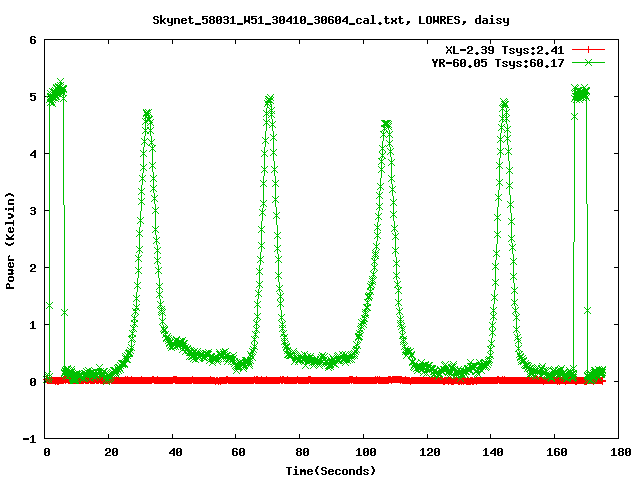Click the green peak near 107 seconds
This screenshot has width=640, height=480.
[x=386, y=124]
